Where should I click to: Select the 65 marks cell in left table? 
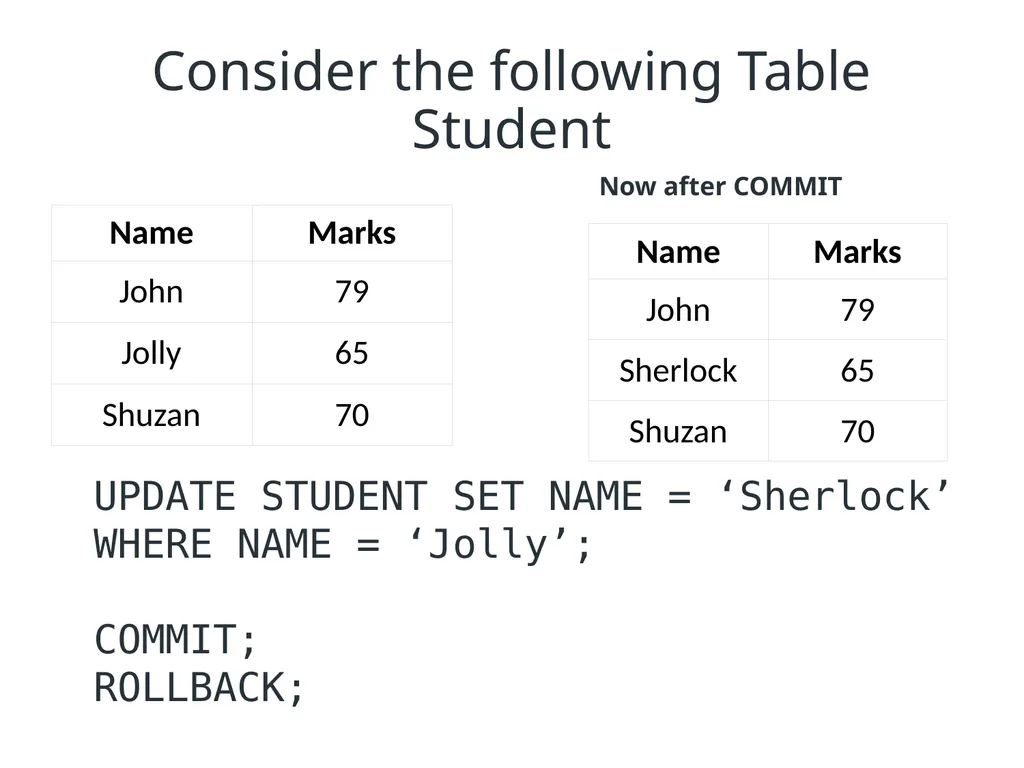coord(352,353)
